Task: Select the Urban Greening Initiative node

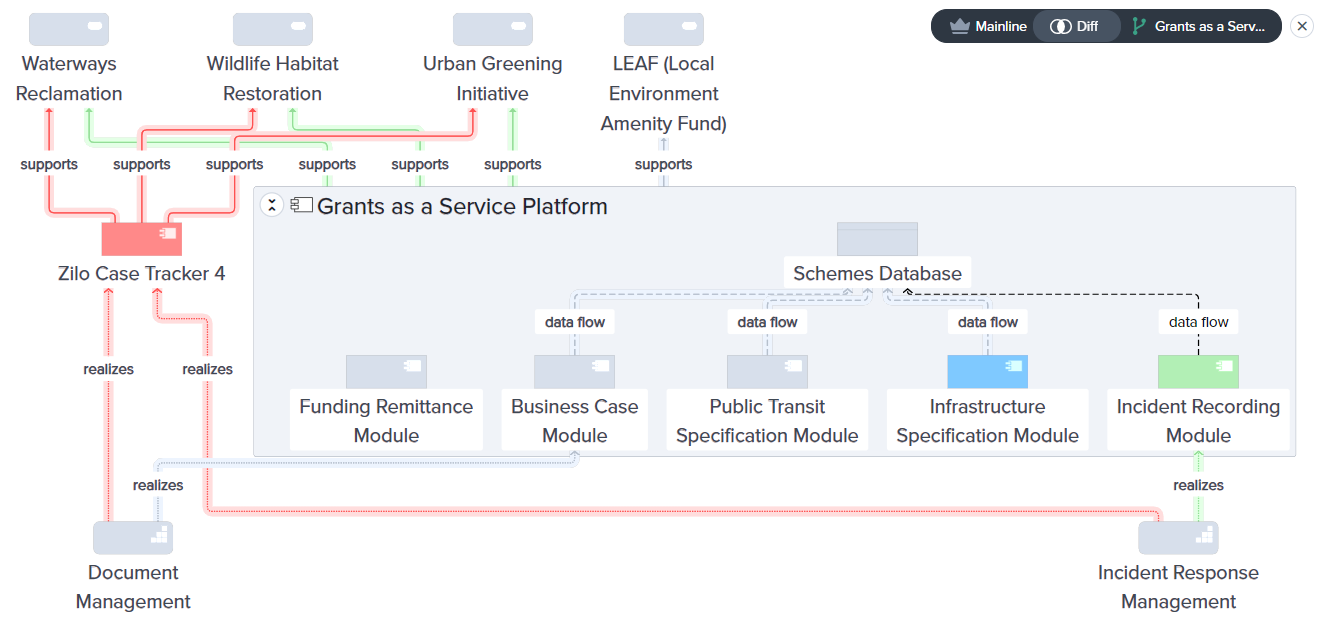Action: point(493,78)
